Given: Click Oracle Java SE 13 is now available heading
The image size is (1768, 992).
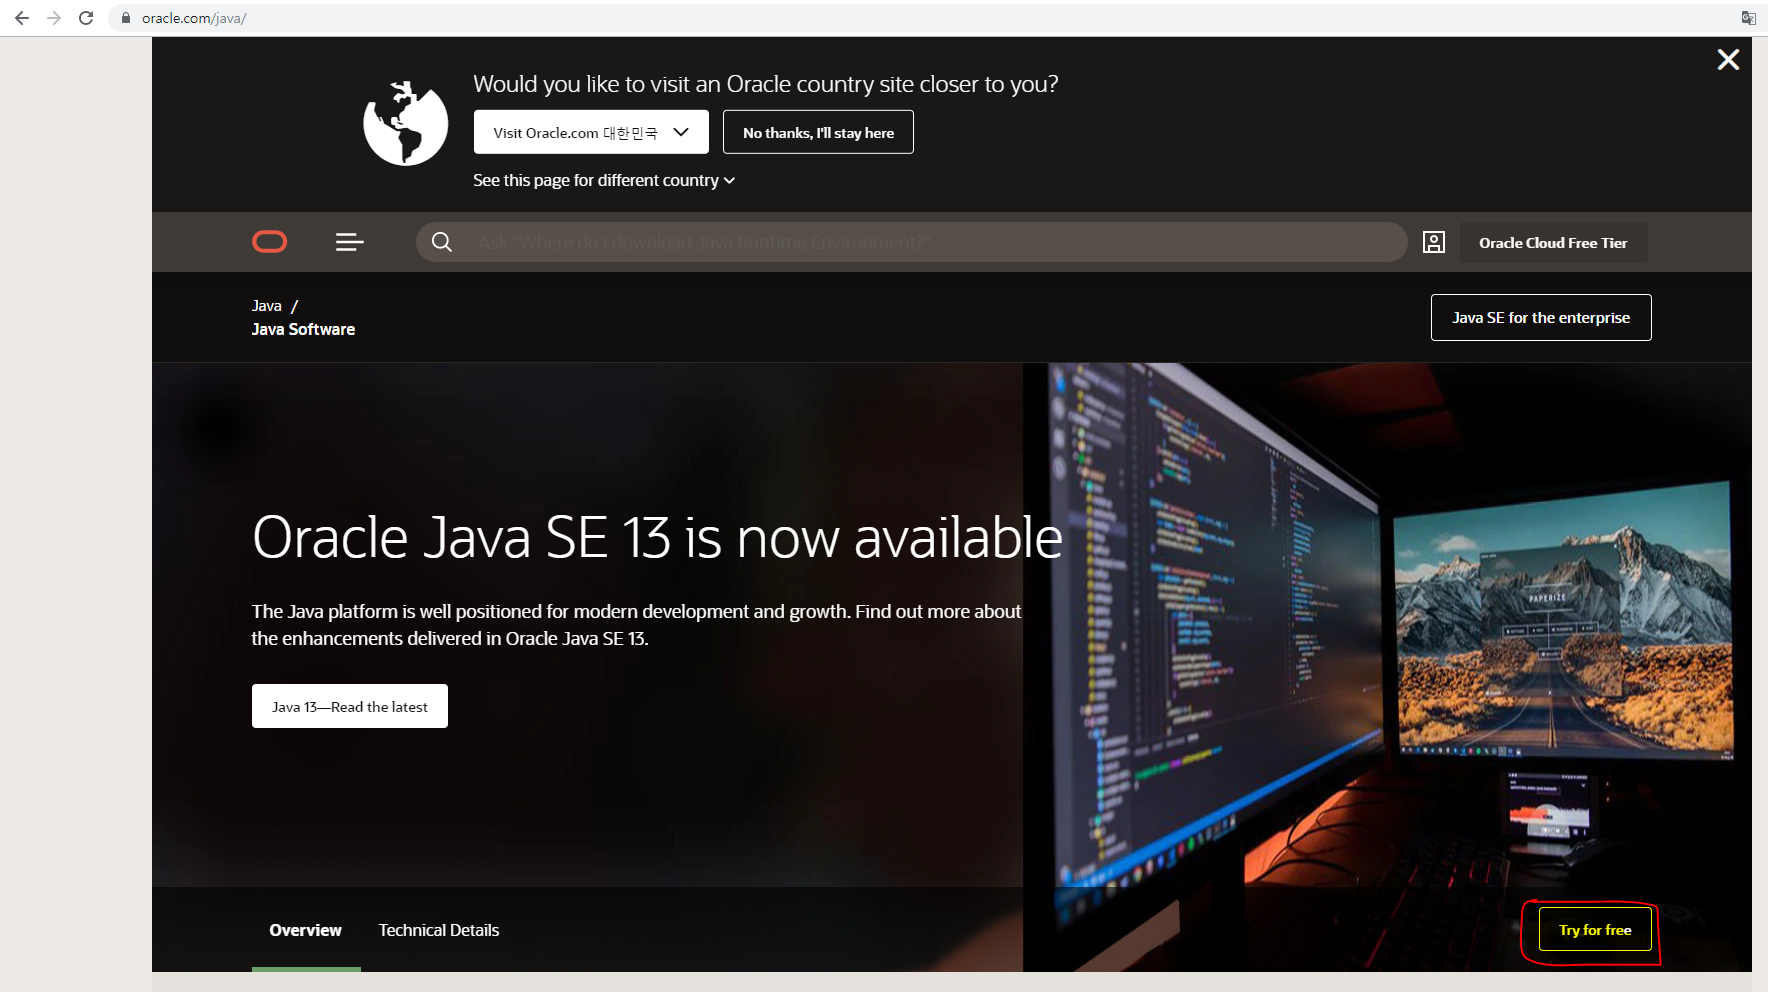Looking at the screenshot, I should [657, 537].
